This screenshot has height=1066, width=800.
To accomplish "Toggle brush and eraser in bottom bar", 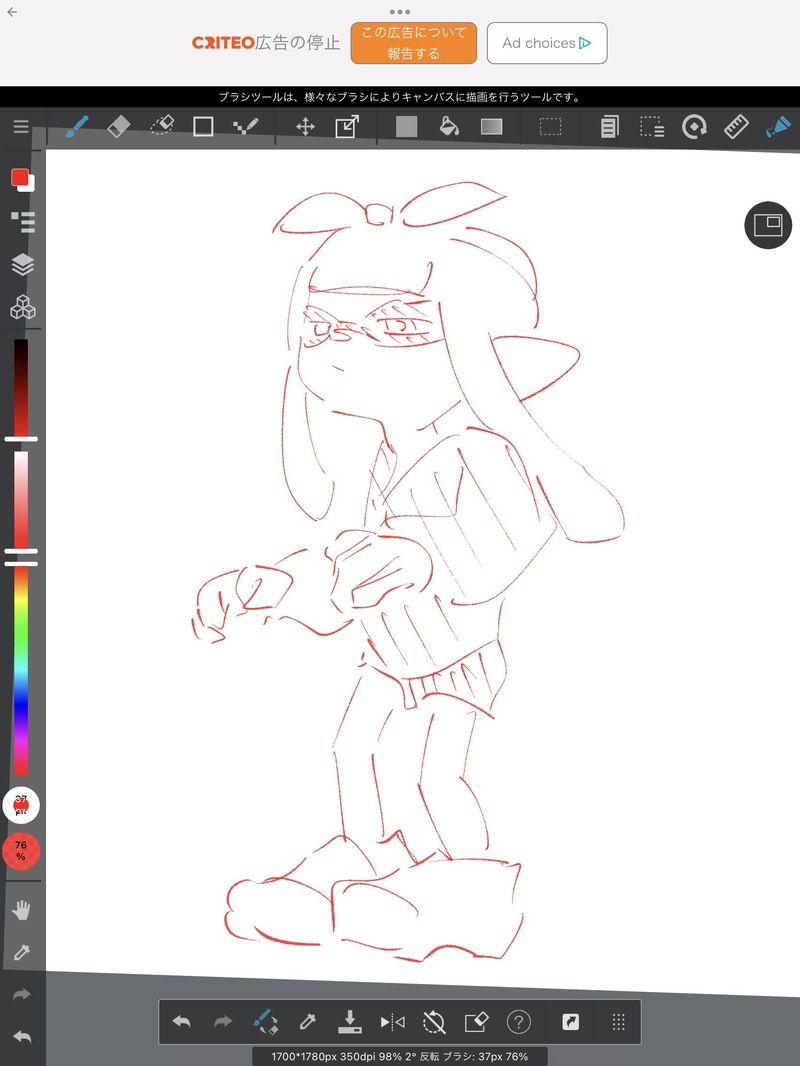I will [x=265, y=1021].
